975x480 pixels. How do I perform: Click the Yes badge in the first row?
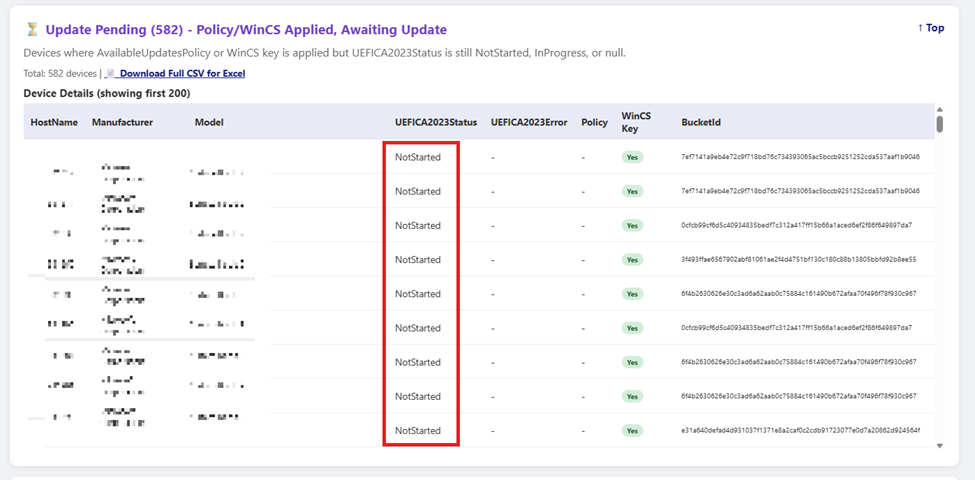pos(631,157)
